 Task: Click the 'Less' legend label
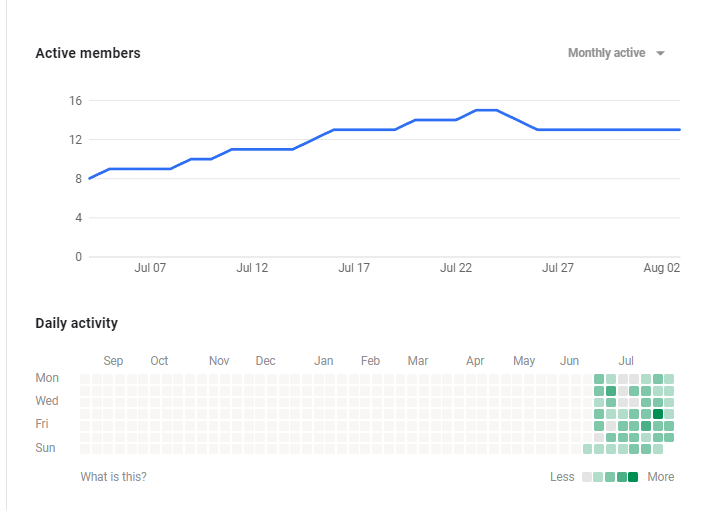[562, 477]
